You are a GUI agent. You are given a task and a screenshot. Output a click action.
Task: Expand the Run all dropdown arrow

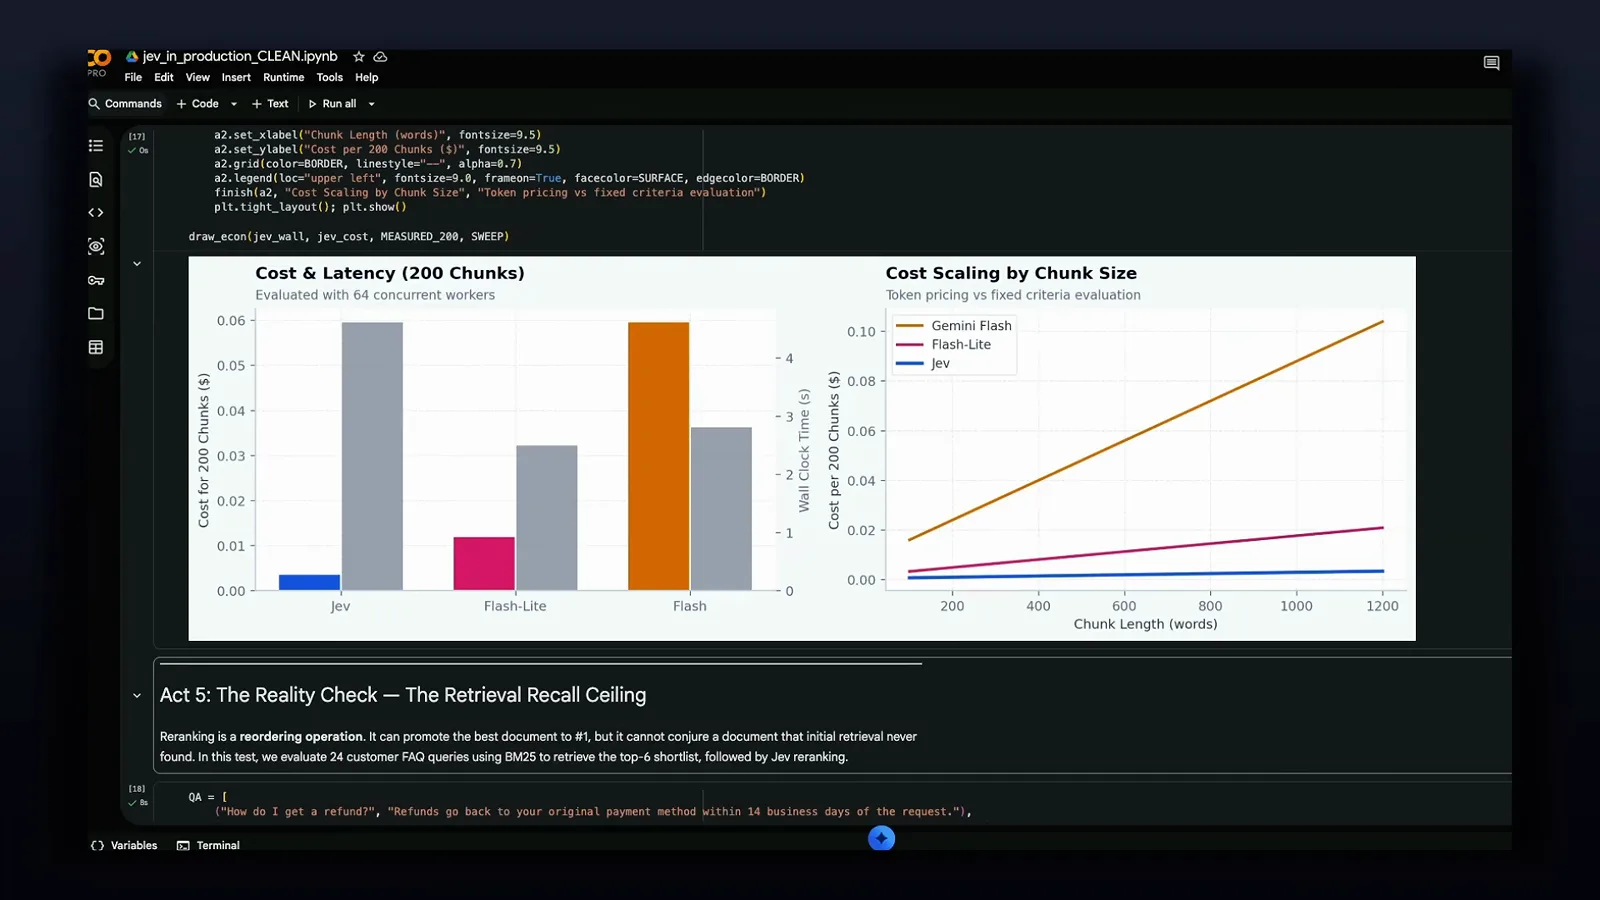(x=372, y=104)
